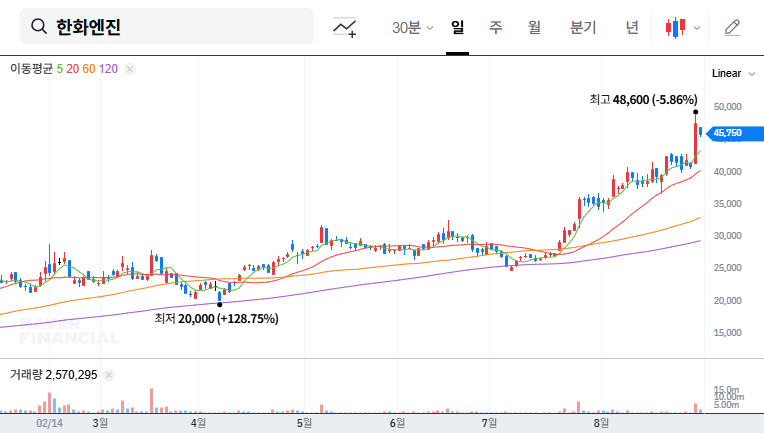This screenshot has height=433, width=764.
Task: Click the candlestick chart type icon
Action: click(675, 28)
